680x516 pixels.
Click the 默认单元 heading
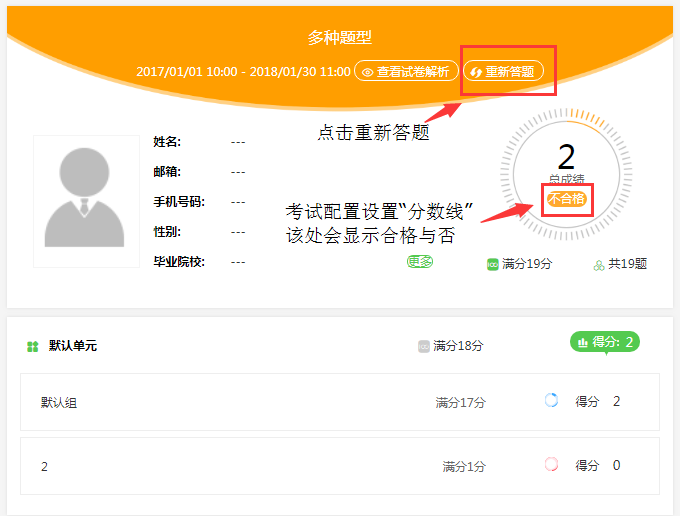(x=73, y=346)
